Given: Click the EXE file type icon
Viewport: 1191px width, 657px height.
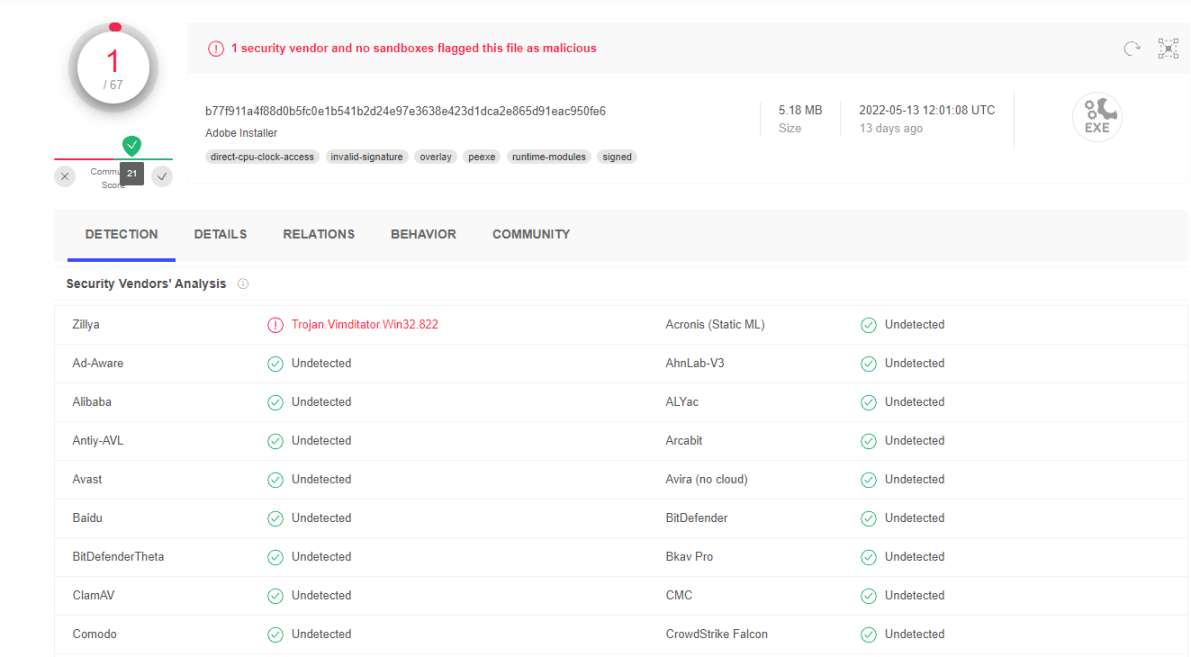Looking at the screenshot, I should [x=1097, y=117].
